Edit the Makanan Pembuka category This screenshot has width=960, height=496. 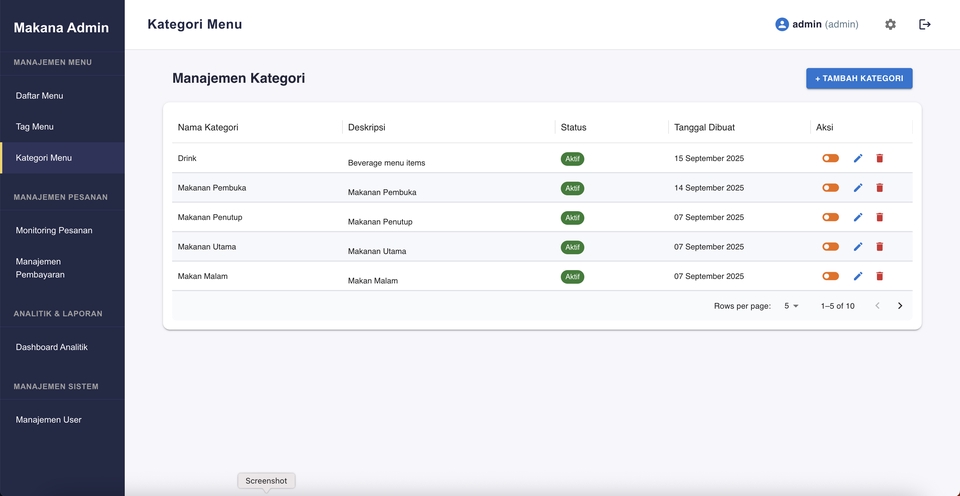[x=858, y=188]
